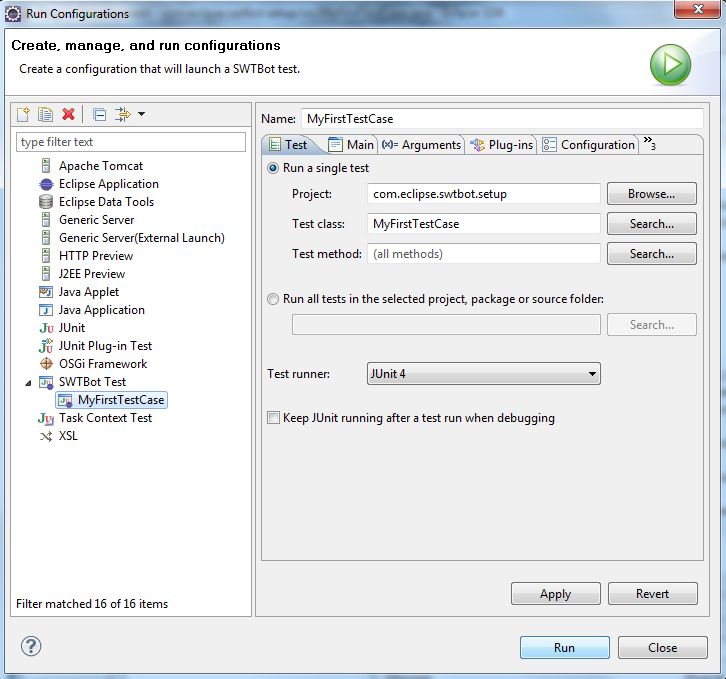Image resolution: width=726 pixels, height=679 pixels.
Task: Click the Revert button
Action: click(652, 594)
